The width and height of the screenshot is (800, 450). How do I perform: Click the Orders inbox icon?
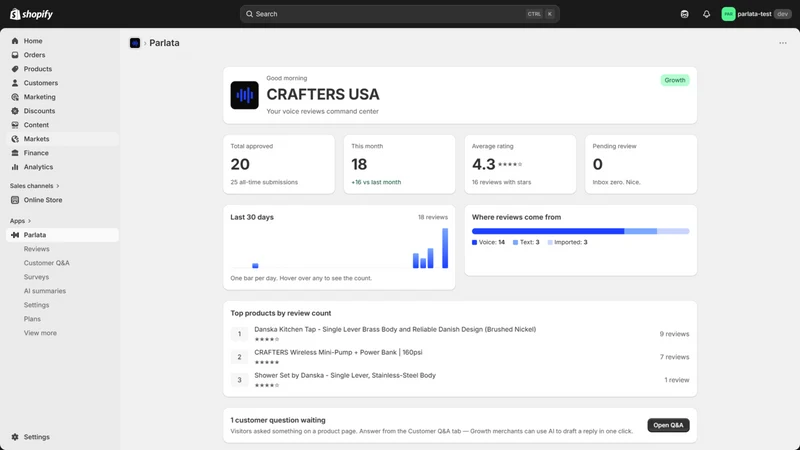(15, 55)
